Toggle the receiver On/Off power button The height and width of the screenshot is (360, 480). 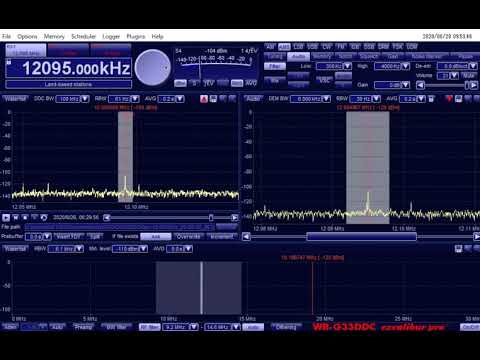470,327
